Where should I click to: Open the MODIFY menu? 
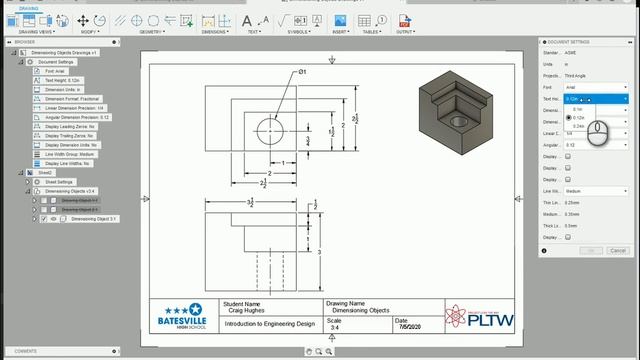pyautogui.click(x=89, y=32)
